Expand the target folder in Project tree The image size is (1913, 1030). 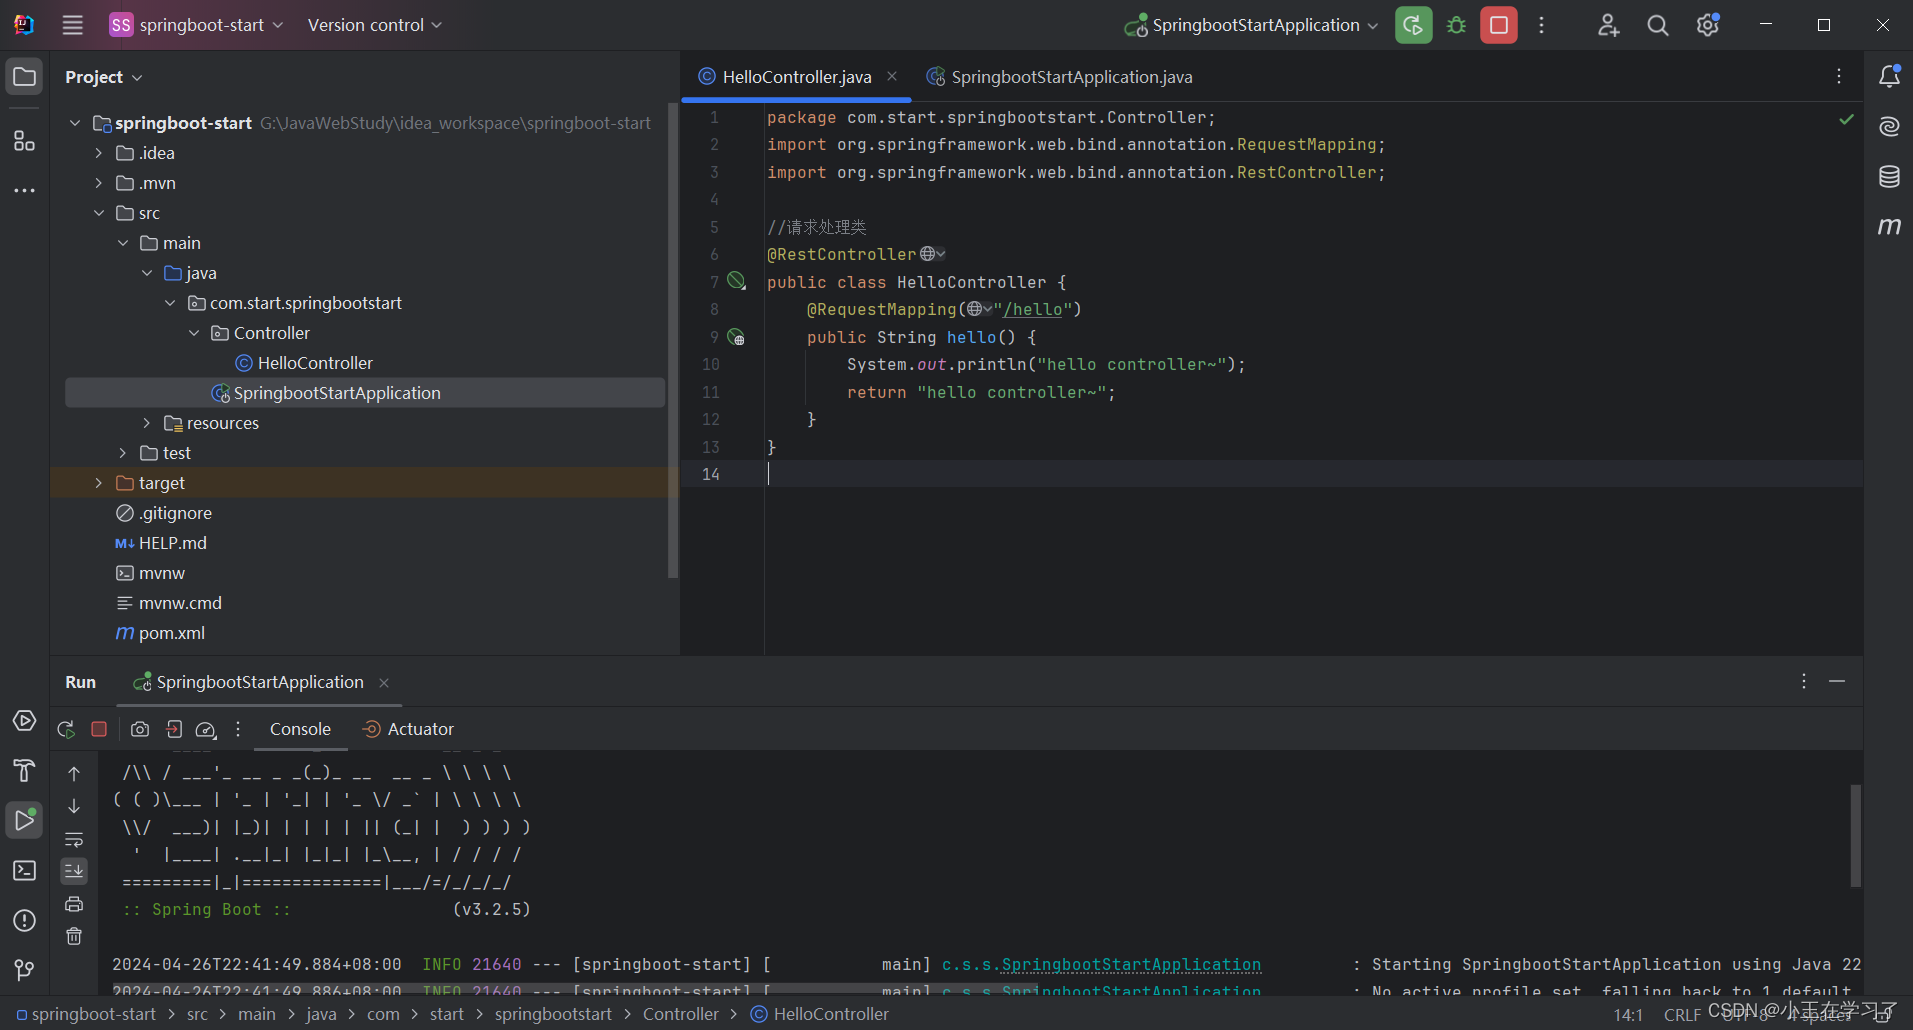[x=98, y=482]
